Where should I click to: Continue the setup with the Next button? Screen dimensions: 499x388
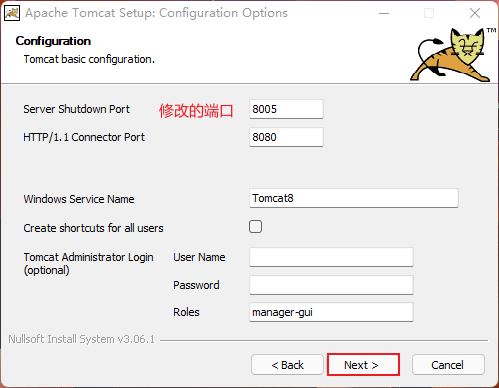click(363, 365)
